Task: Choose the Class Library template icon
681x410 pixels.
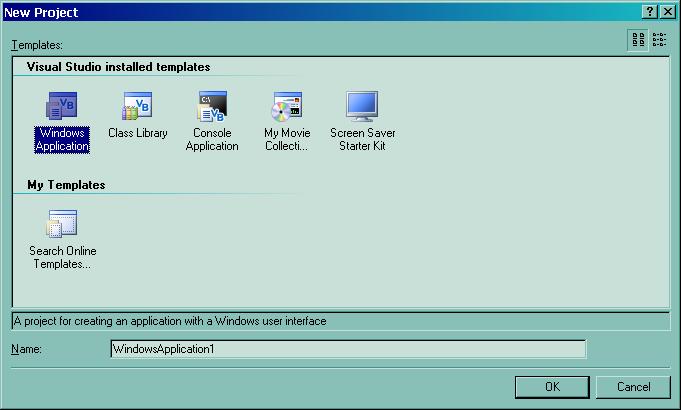Action: (137, 106)
